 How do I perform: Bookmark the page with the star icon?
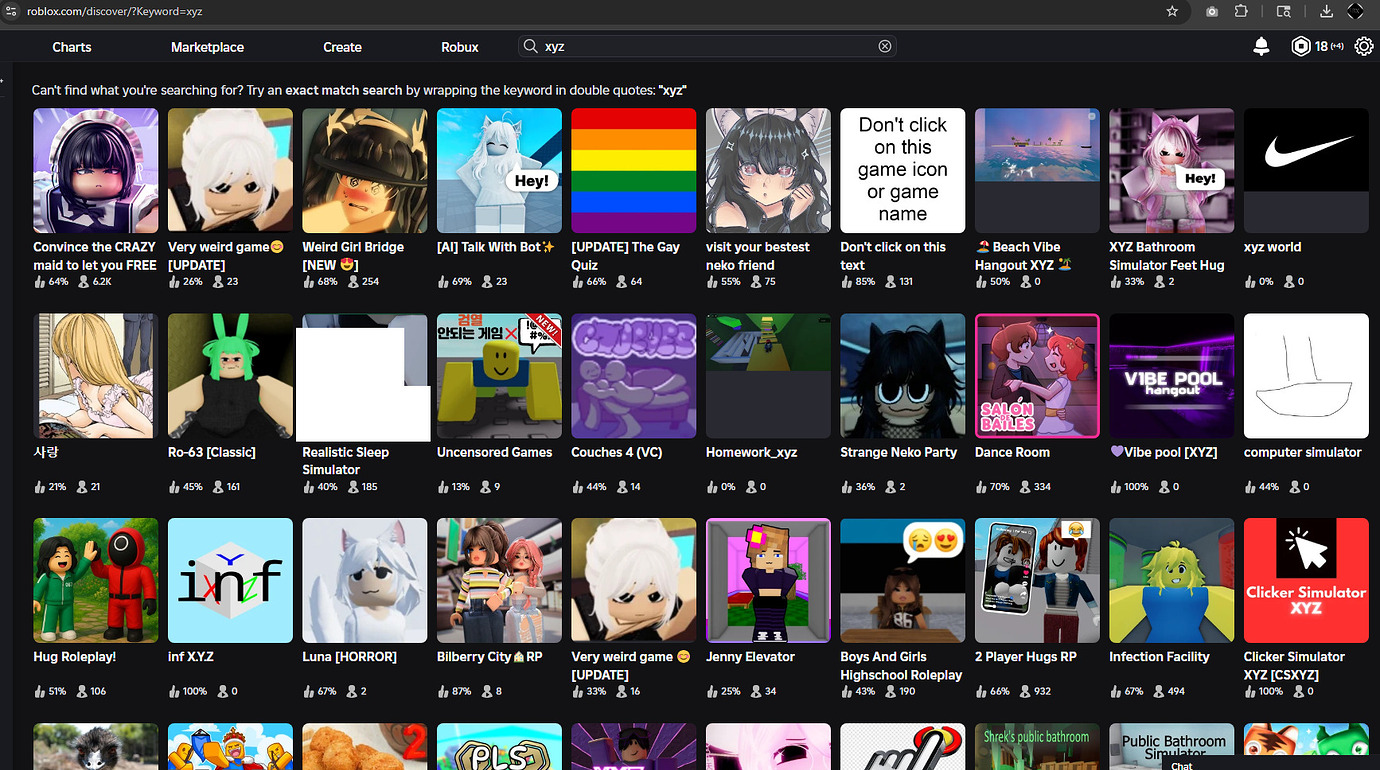(x=1171, y=12)
